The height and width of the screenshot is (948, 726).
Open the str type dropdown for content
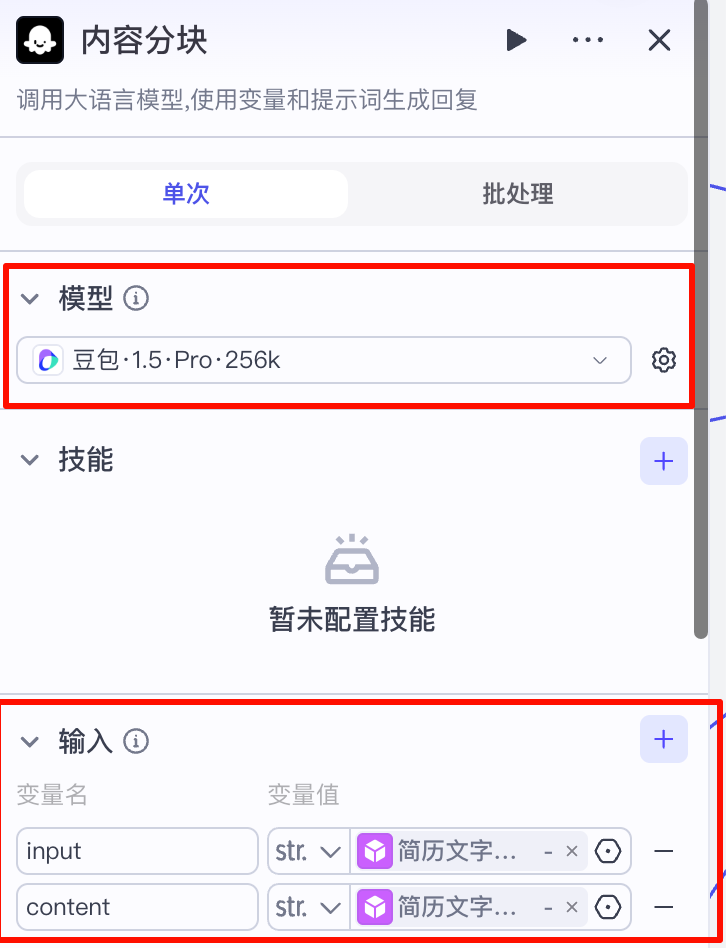[309, 907]
